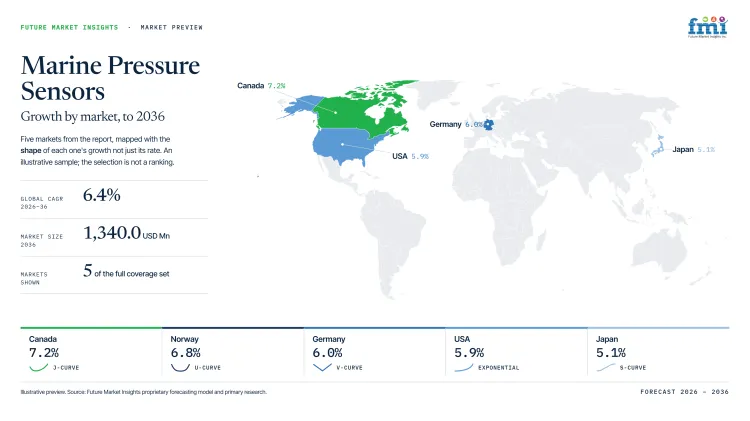Click the U-curve icon under Norway
750x421 pixels.
pos(180,367)
